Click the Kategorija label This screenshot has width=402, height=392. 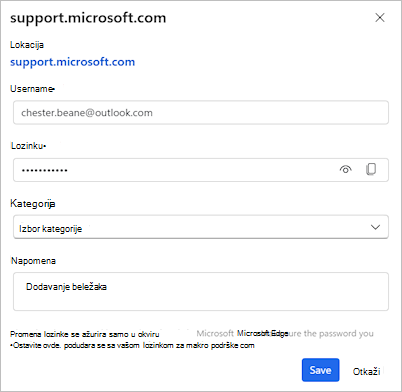33,203
